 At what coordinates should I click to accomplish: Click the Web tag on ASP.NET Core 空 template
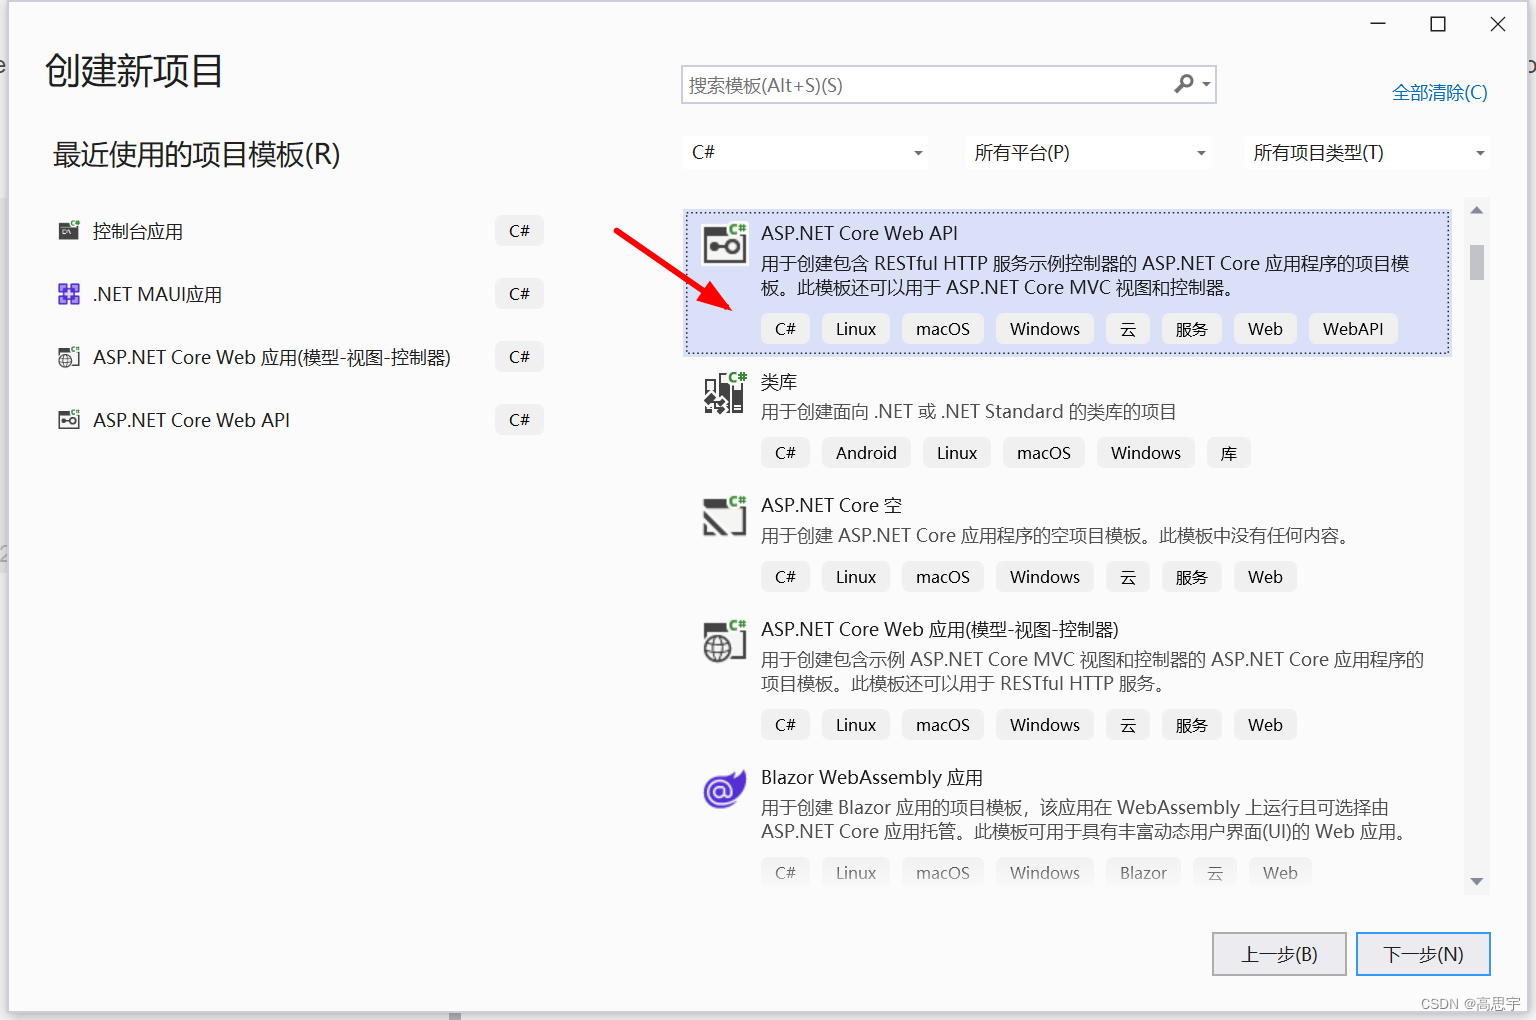[x=1265, y=577]
